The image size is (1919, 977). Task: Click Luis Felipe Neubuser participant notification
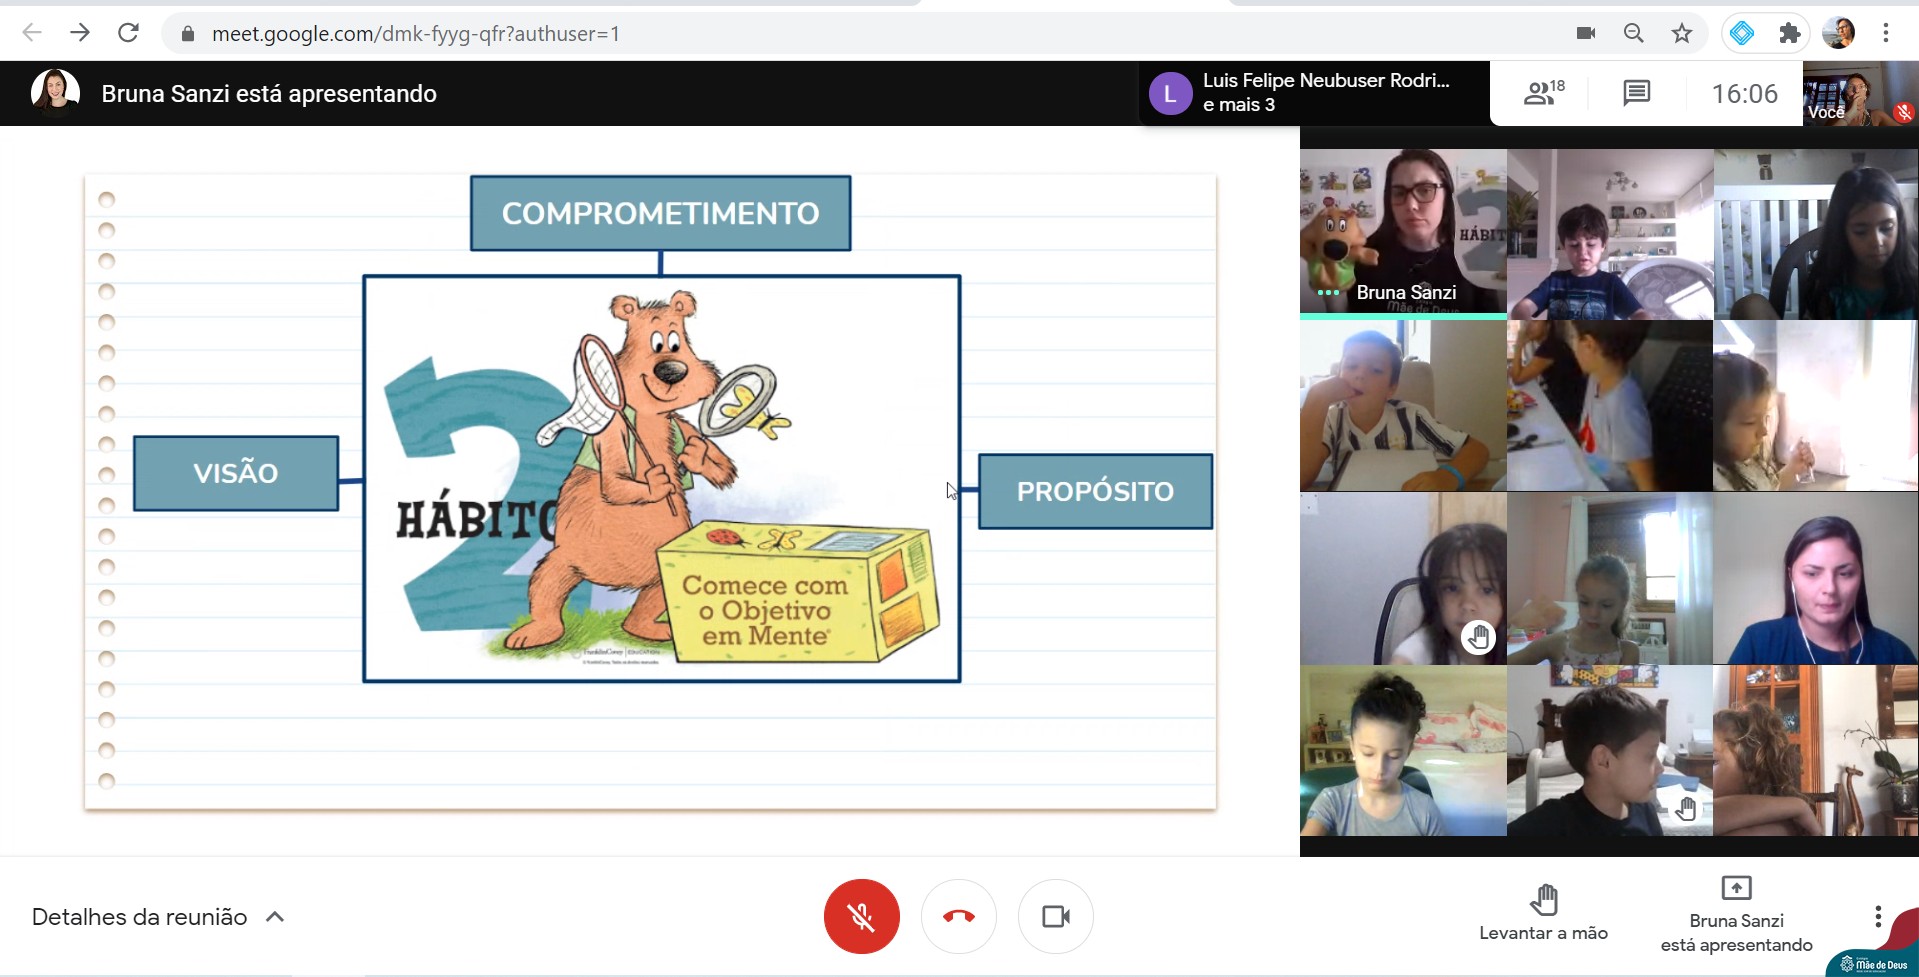[1313, 93]
